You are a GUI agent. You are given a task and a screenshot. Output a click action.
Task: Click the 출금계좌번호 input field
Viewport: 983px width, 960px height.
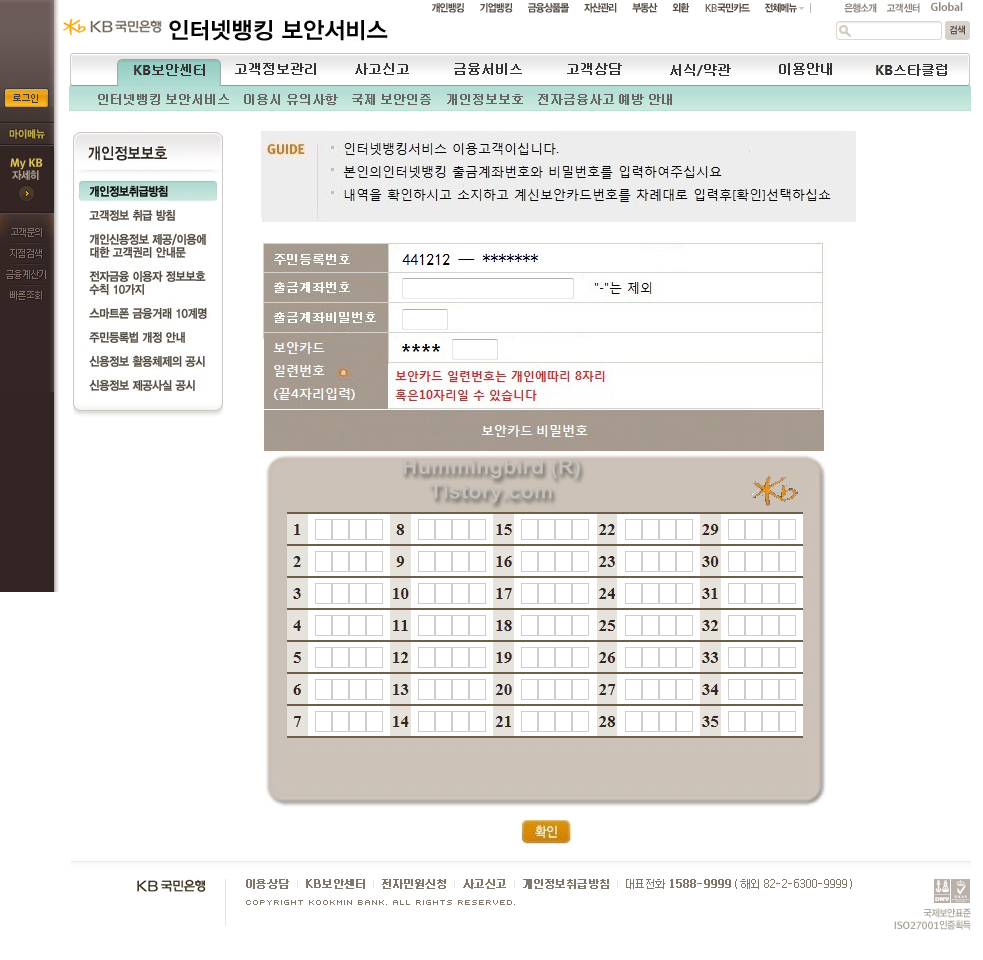click(488, 288)
